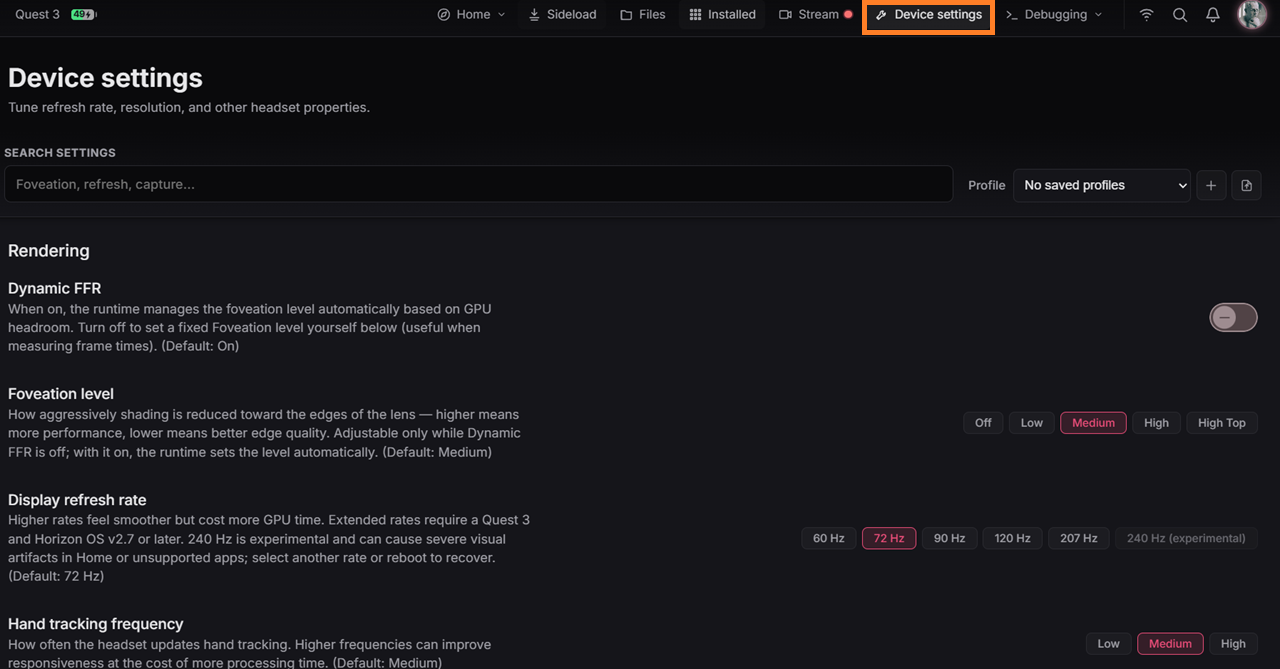Viewport: 1280px width, 669px height.
Task: Set Foveation level to Off
Action: (x=983, y=423)
